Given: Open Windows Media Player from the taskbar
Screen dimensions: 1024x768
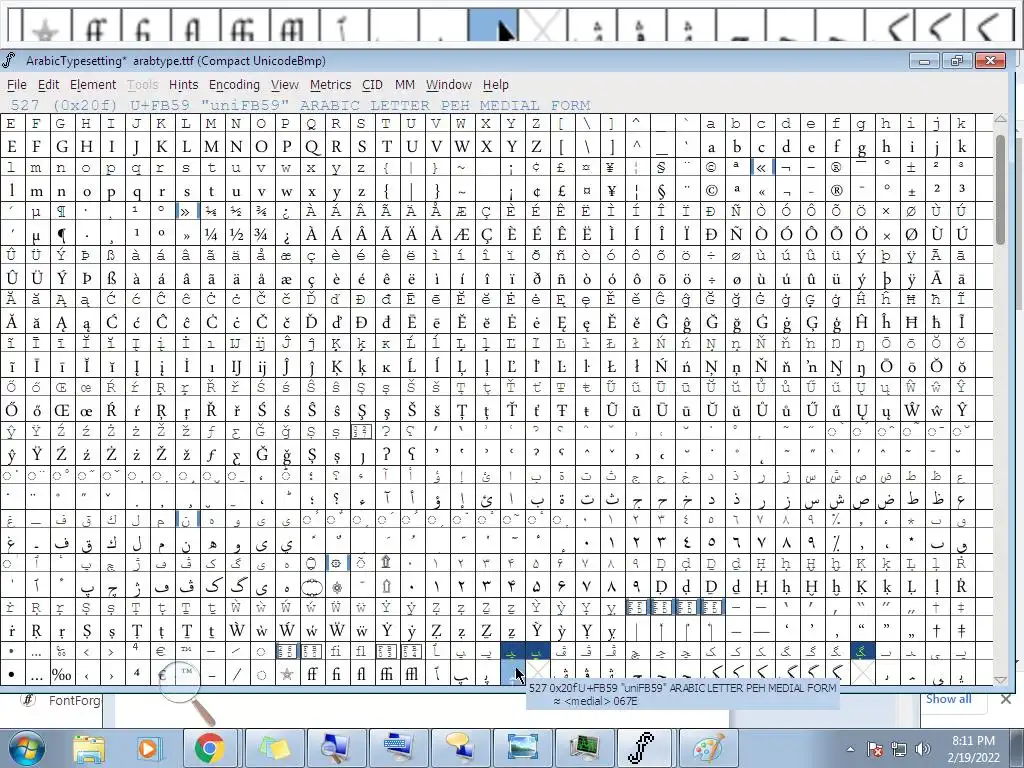Looking at the screenshot, I should (148, 748).
